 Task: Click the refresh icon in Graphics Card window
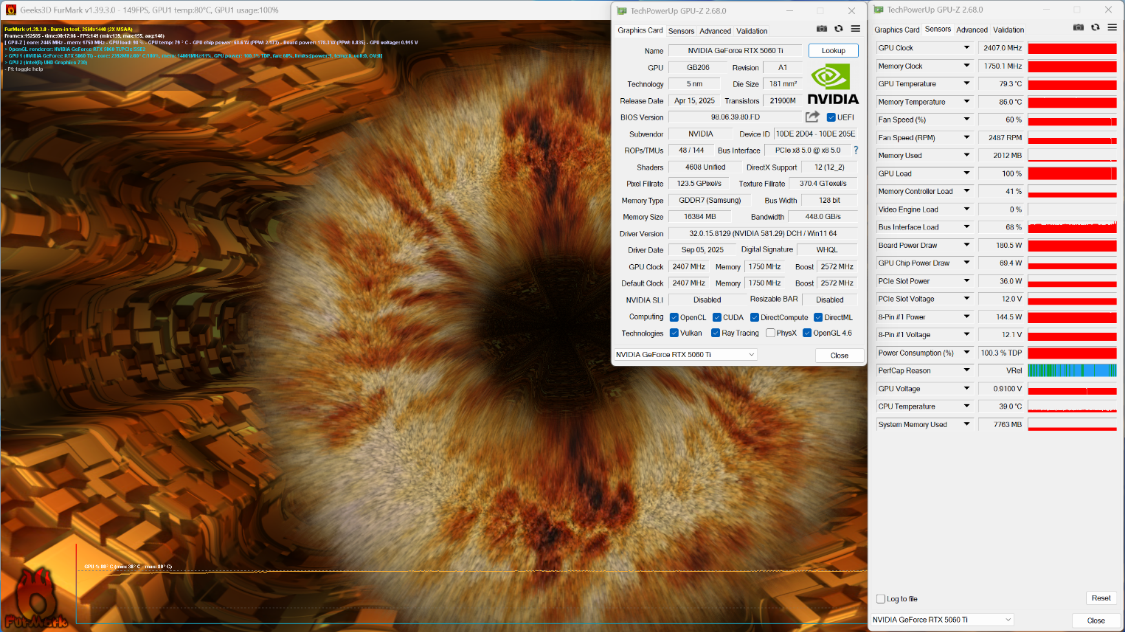(x=839, y=29)
